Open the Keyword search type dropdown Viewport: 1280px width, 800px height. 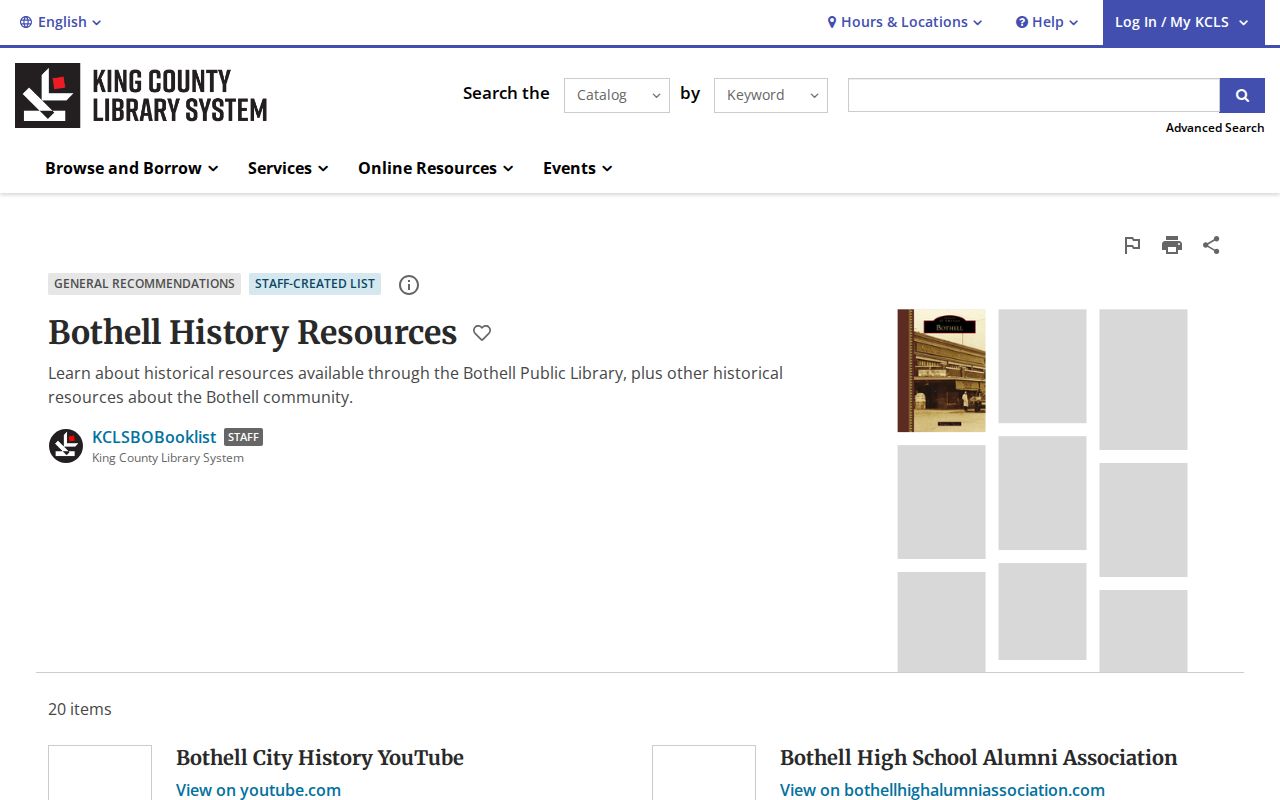(x=771, y=95)
